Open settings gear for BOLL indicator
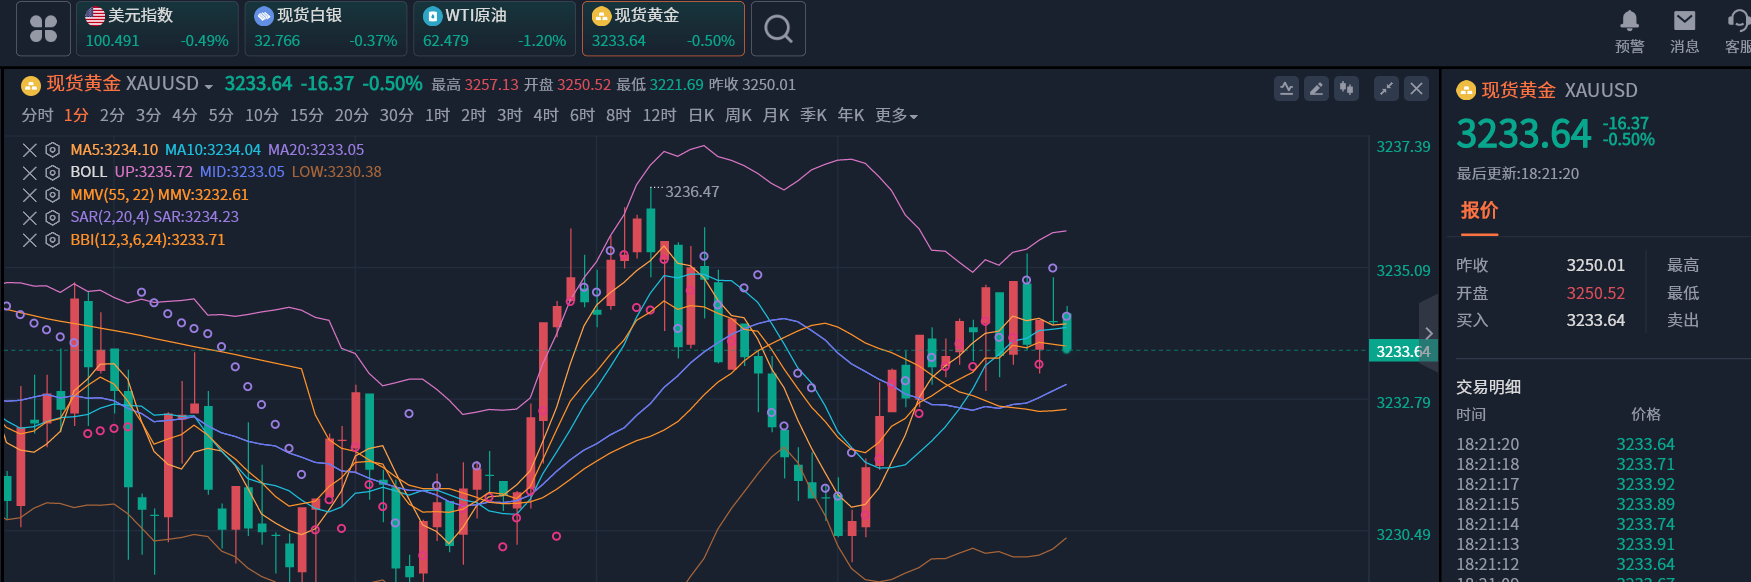This screenshot has width=1751, height=582. tap(52, 172)
